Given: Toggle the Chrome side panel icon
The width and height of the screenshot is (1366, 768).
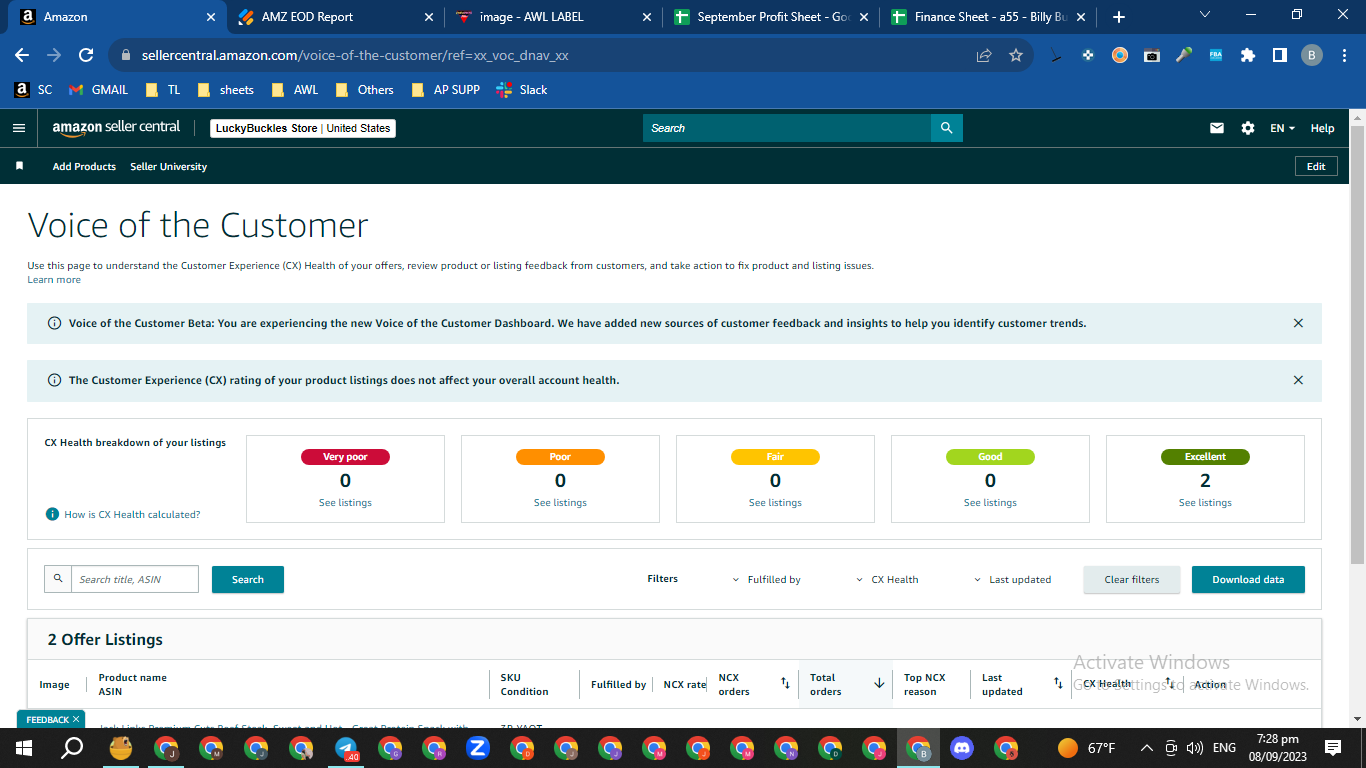Looking at the screenshot, I should (x=1279, y=55).
